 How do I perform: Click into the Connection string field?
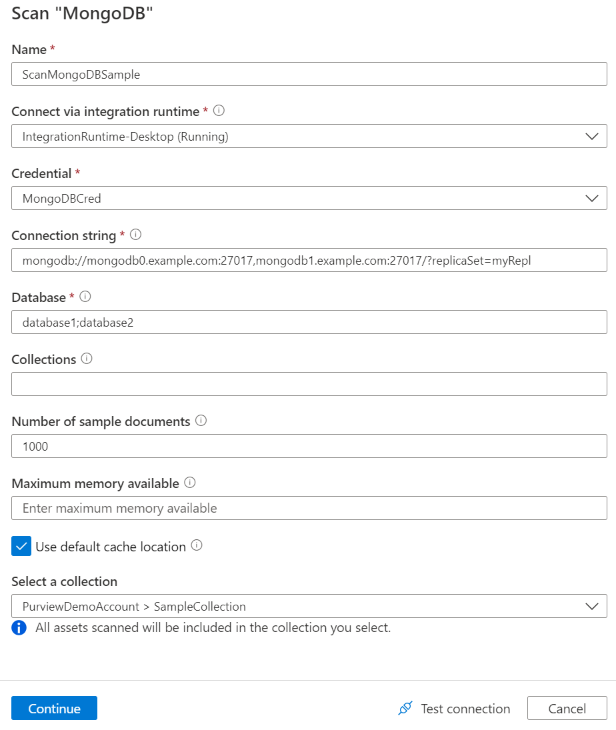click(x=308, y=260)
